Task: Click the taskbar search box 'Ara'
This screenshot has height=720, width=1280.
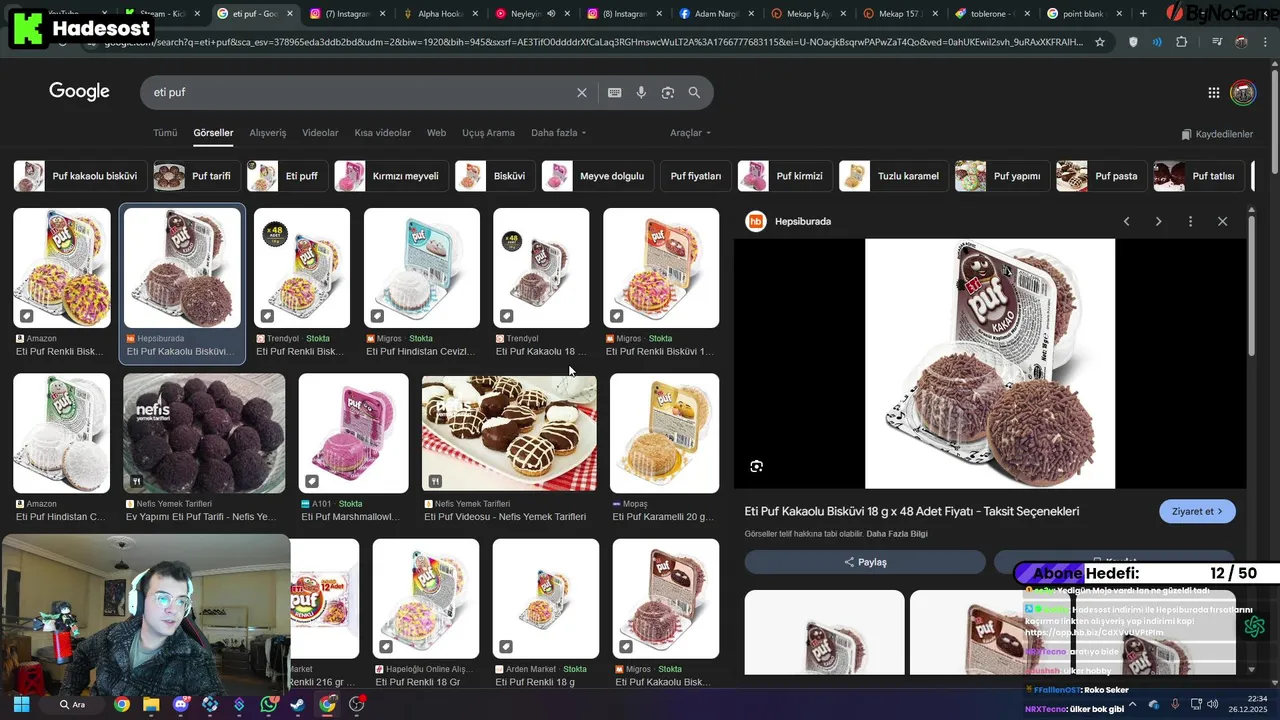Action: coord(73,704)
